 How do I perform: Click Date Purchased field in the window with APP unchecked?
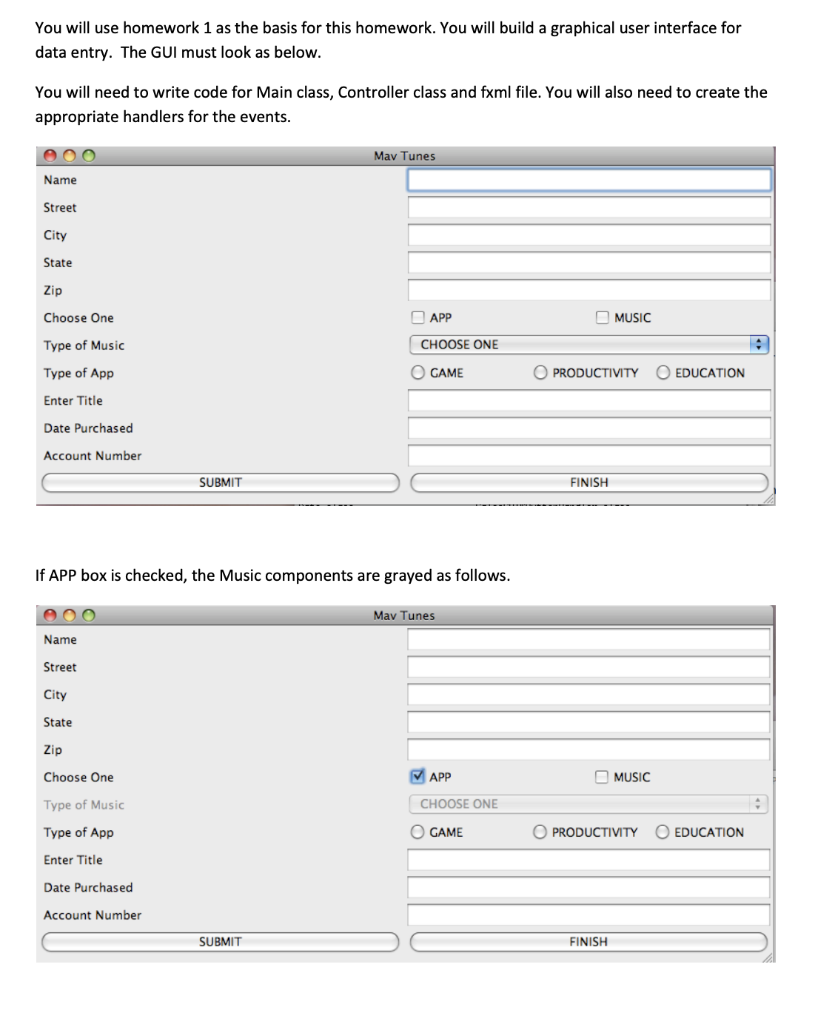point(589,428)
